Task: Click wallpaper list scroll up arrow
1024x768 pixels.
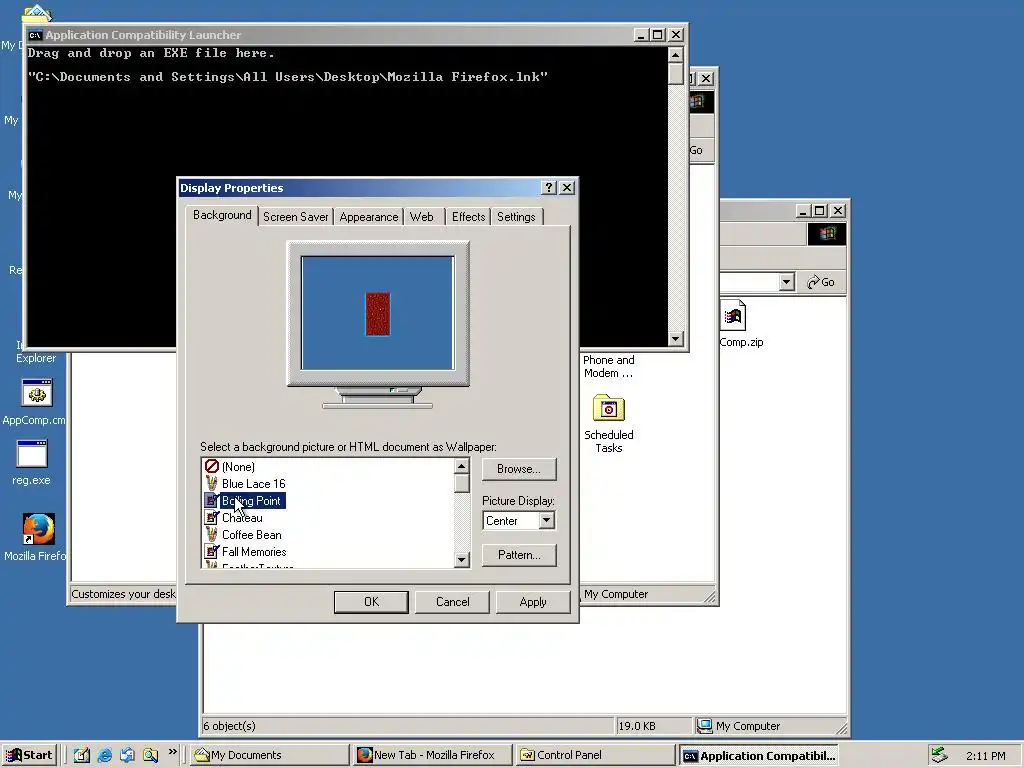Action: pos(462,466)
